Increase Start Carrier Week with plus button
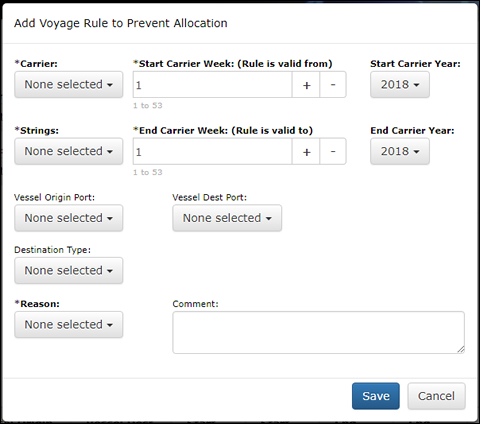This screenshot has width=480, height=424. [x=306, y=85]
